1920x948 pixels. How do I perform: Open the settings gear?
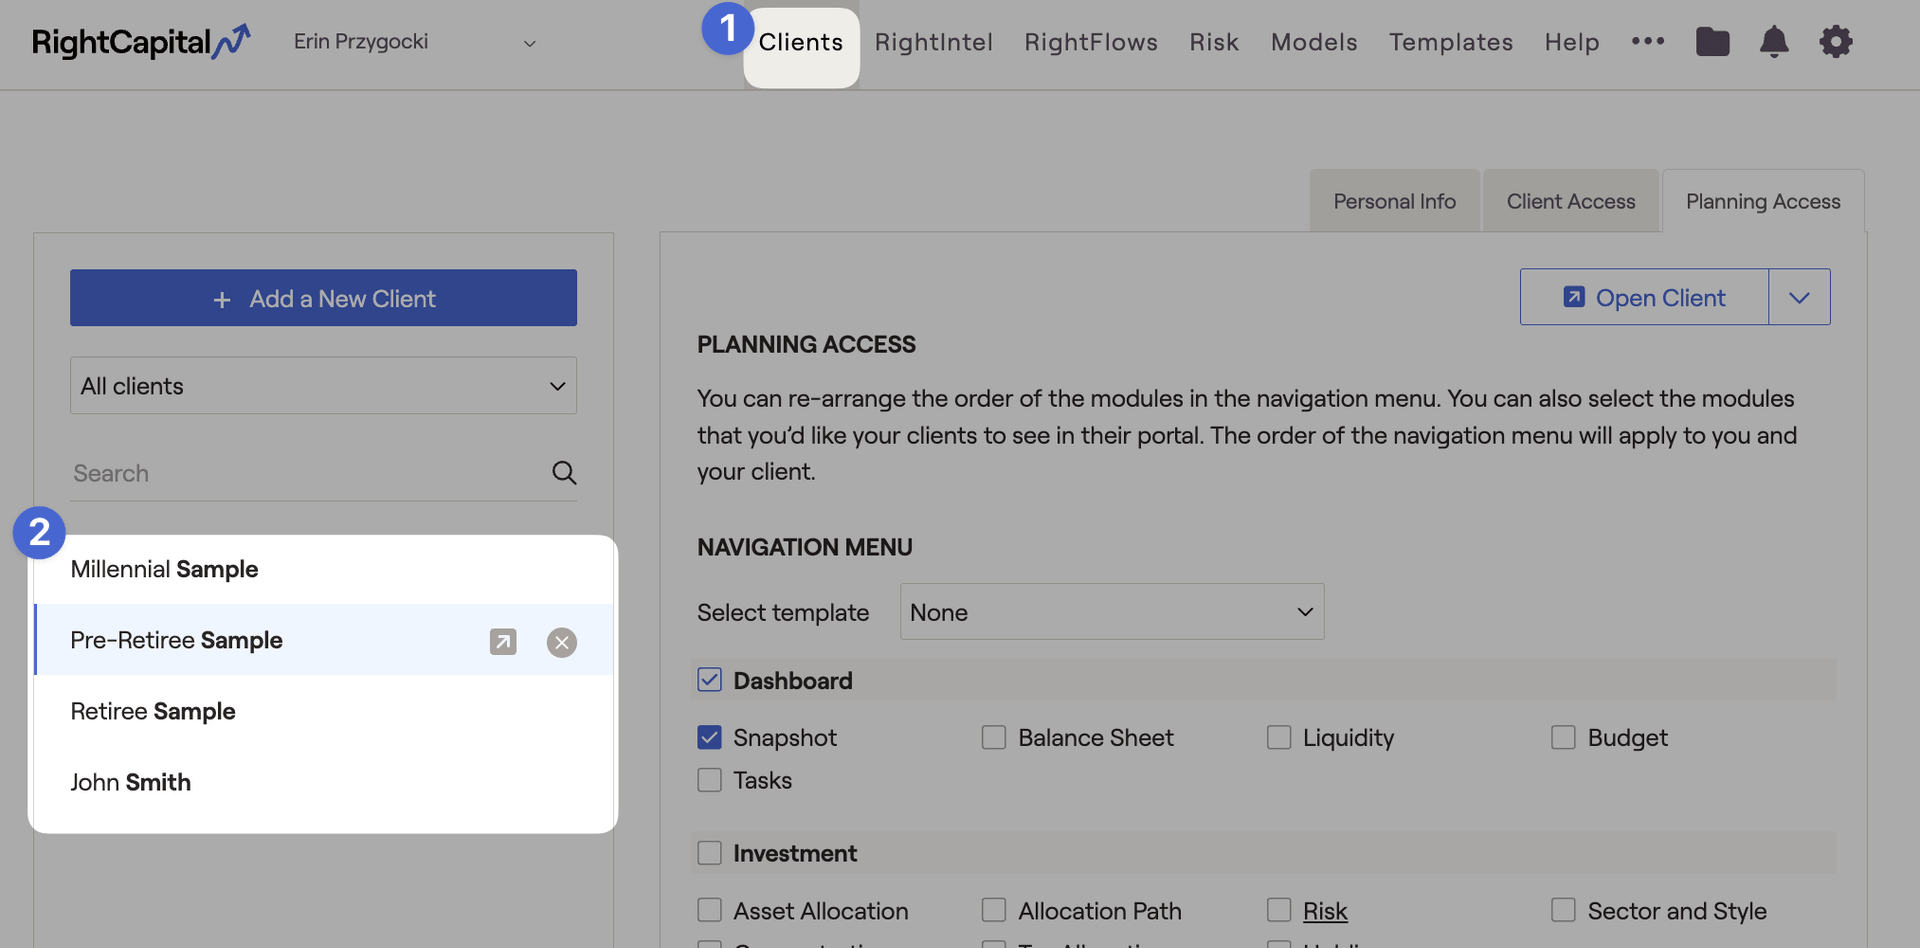pyautogui.click(x=1836, y=42)
